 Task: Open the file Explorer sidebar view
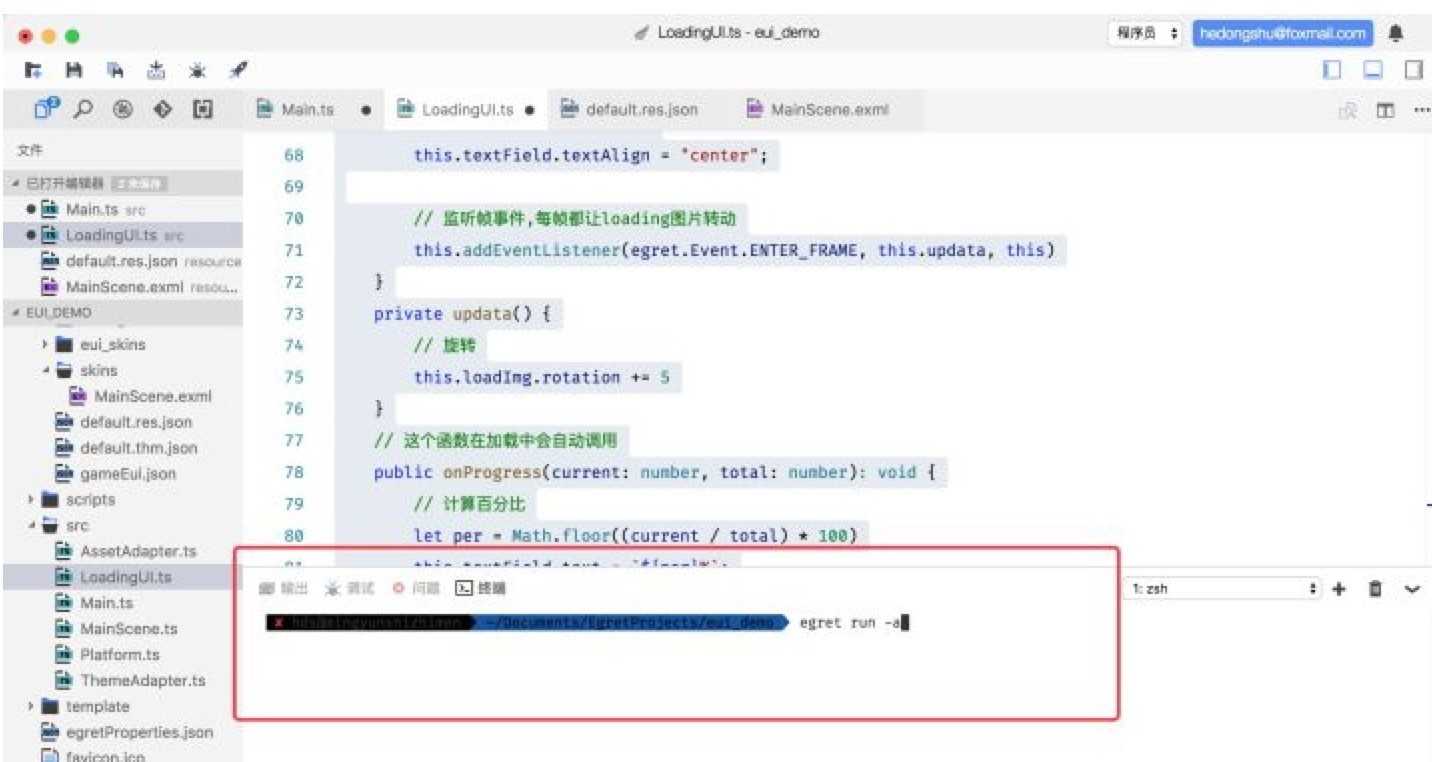tap(46, 109)
